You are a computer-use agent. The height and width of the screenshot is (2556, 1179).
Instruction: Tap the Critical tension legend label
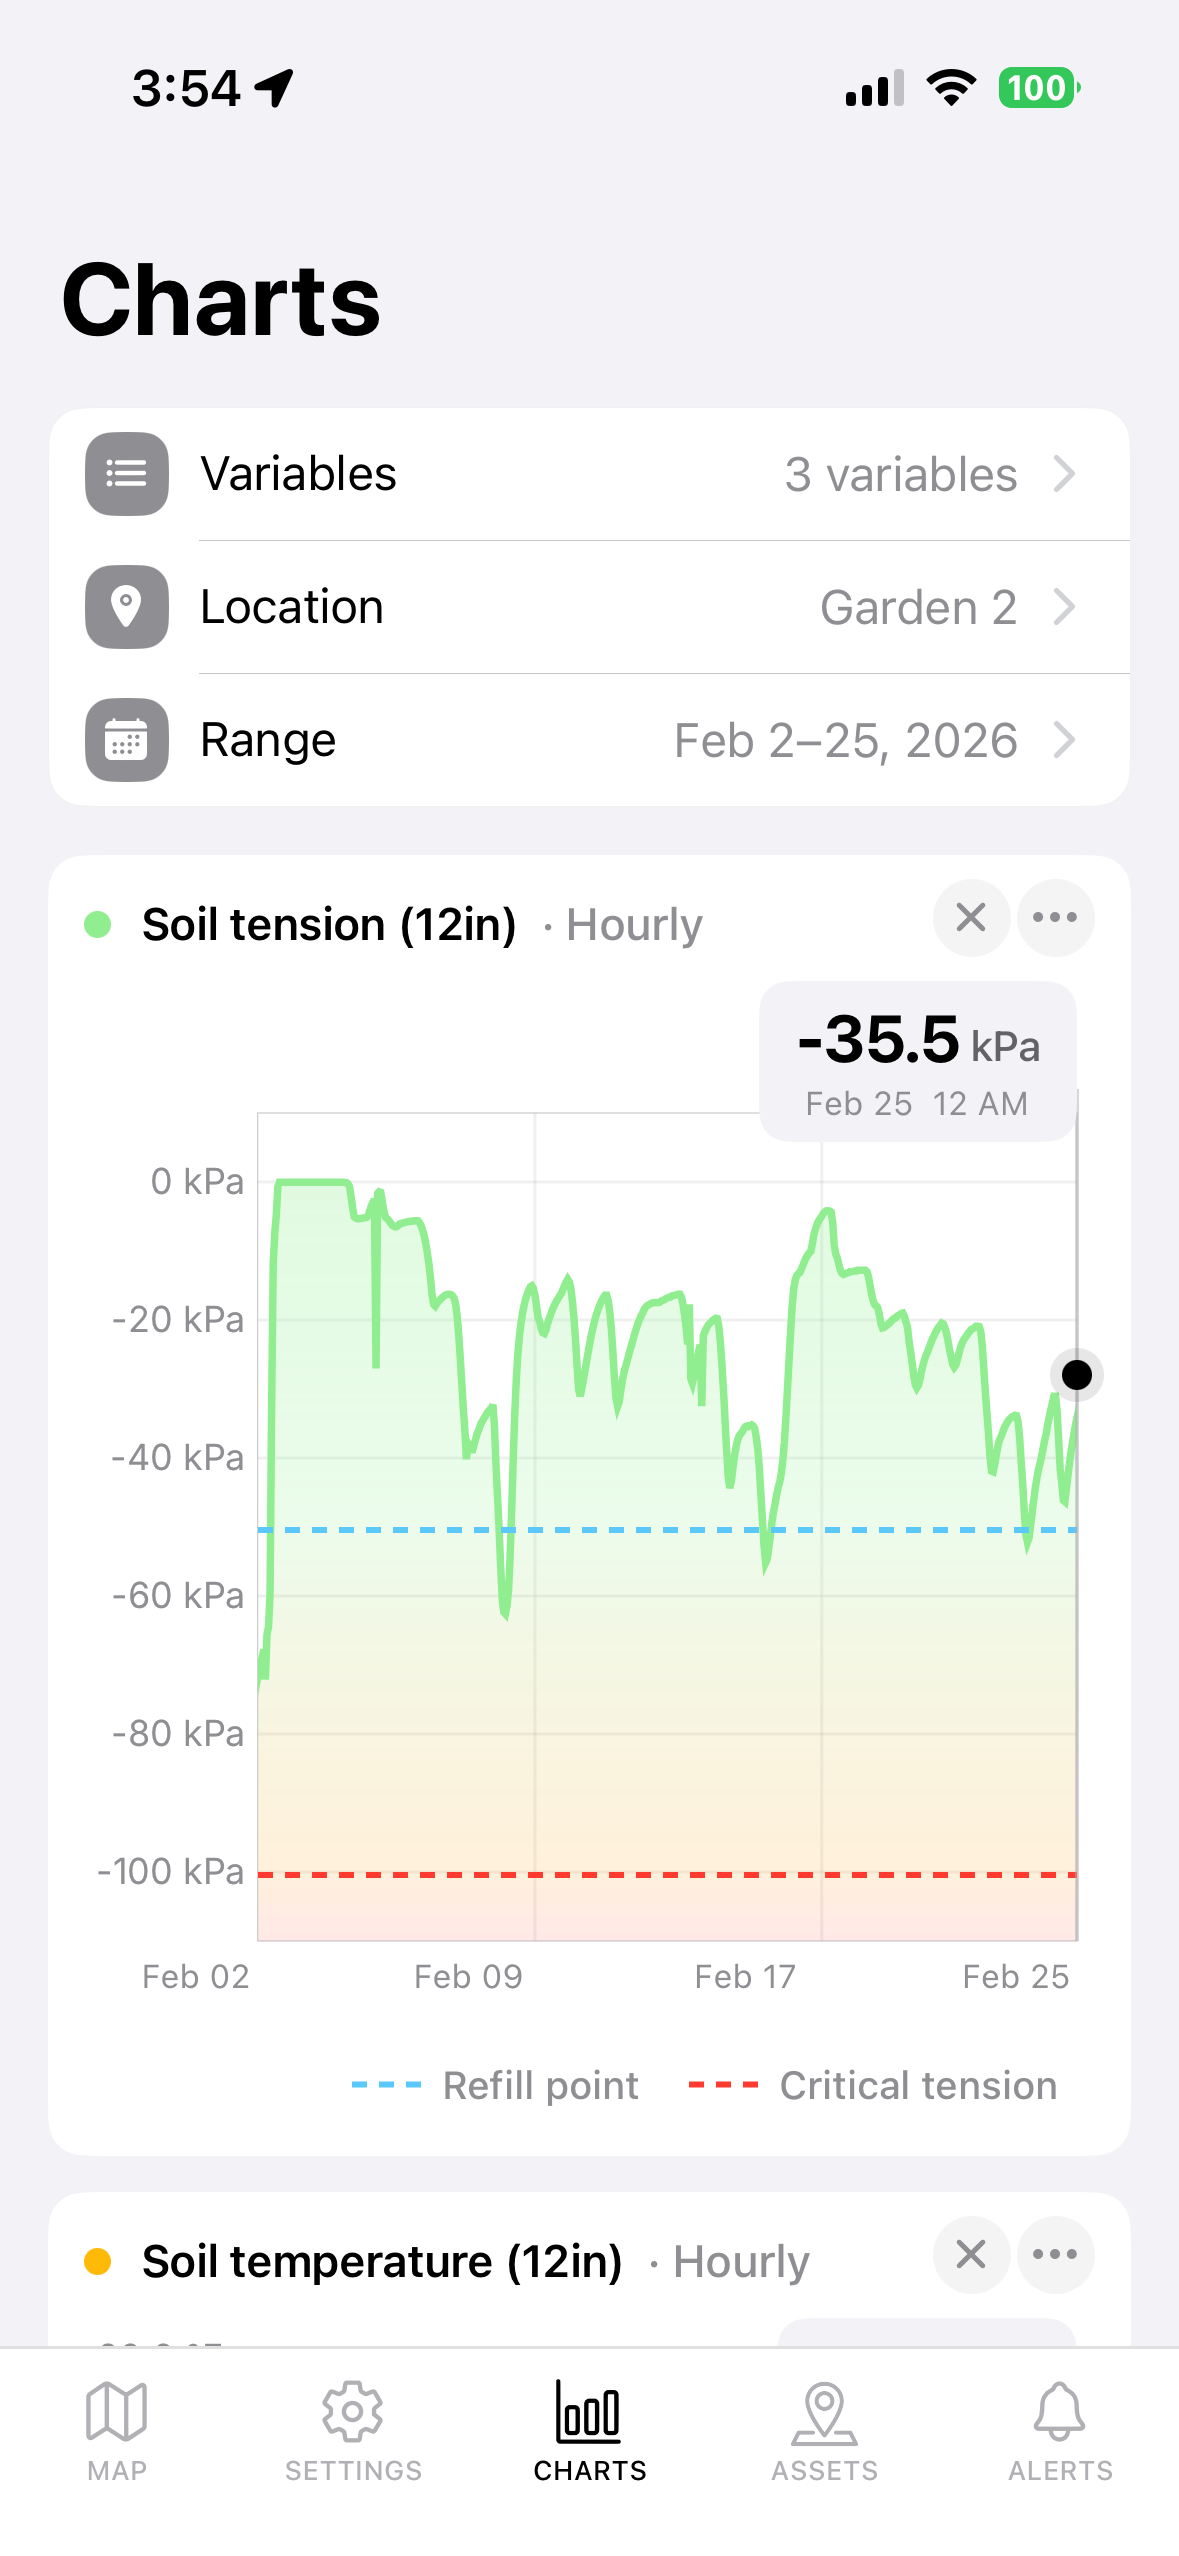coord(918,2086)
